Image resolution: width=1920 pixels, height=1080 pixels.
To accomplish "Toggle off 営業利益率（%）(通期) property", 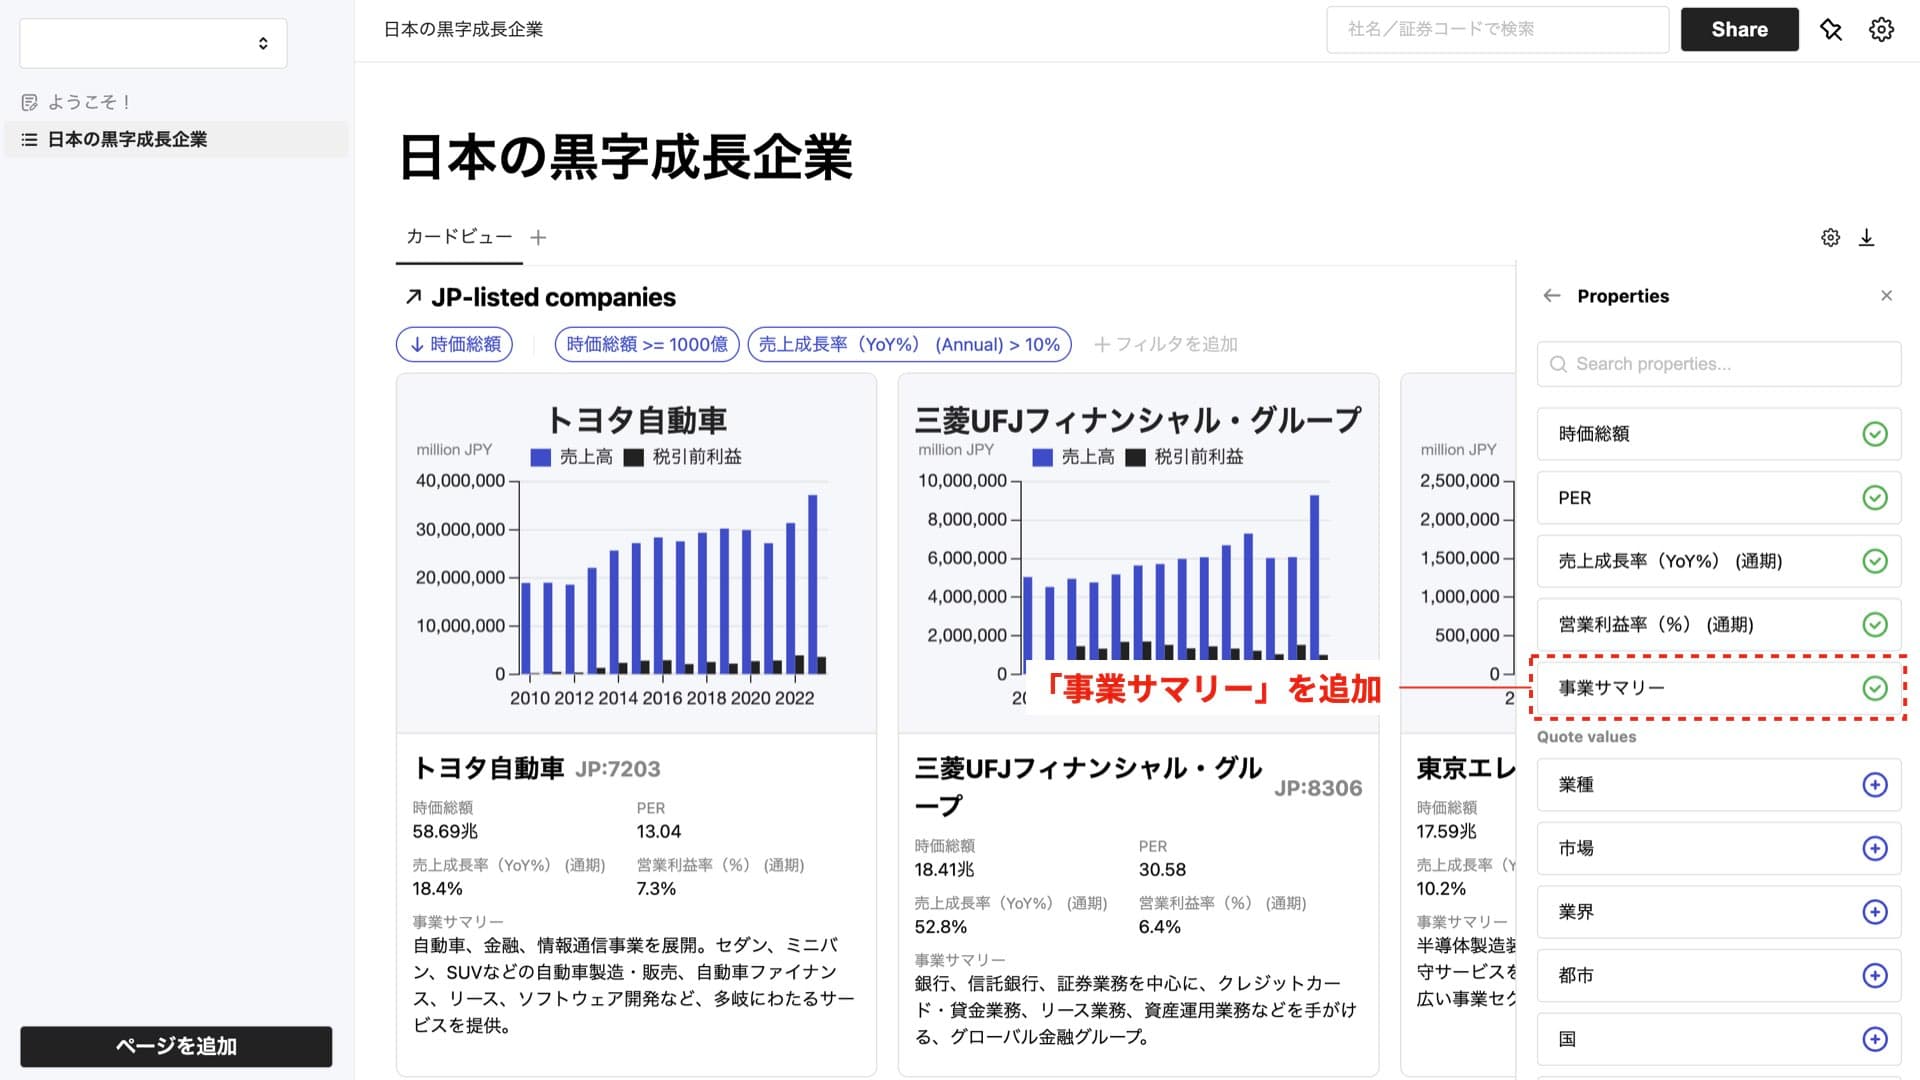I will [x=1875, y=625].
